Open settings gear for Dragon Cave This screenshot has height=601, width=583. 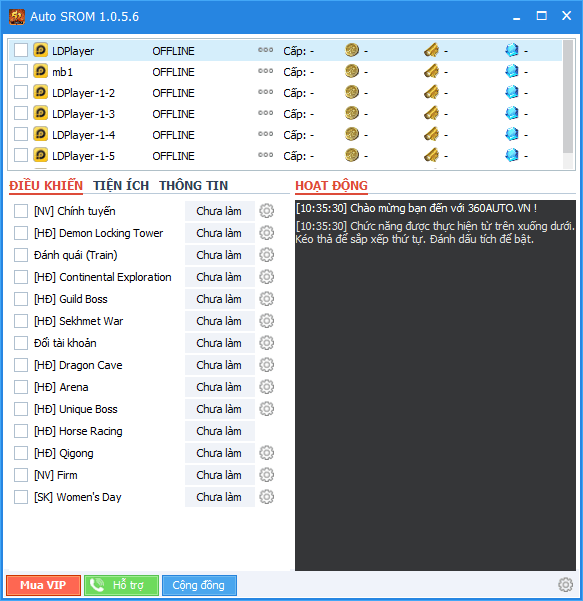tap(266, 365)
